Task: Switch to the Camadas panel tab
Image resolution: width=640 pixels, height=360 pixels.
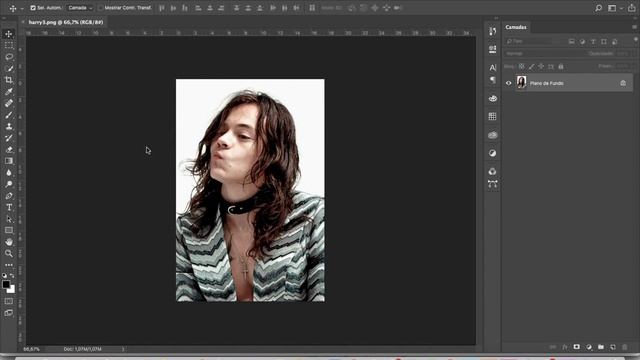Action: 516,27
